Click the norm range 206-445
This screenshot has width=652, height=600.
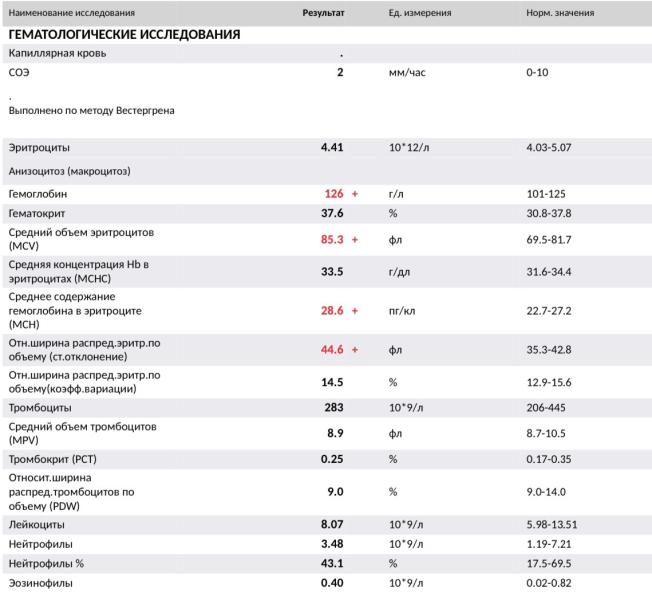(546, 407)
